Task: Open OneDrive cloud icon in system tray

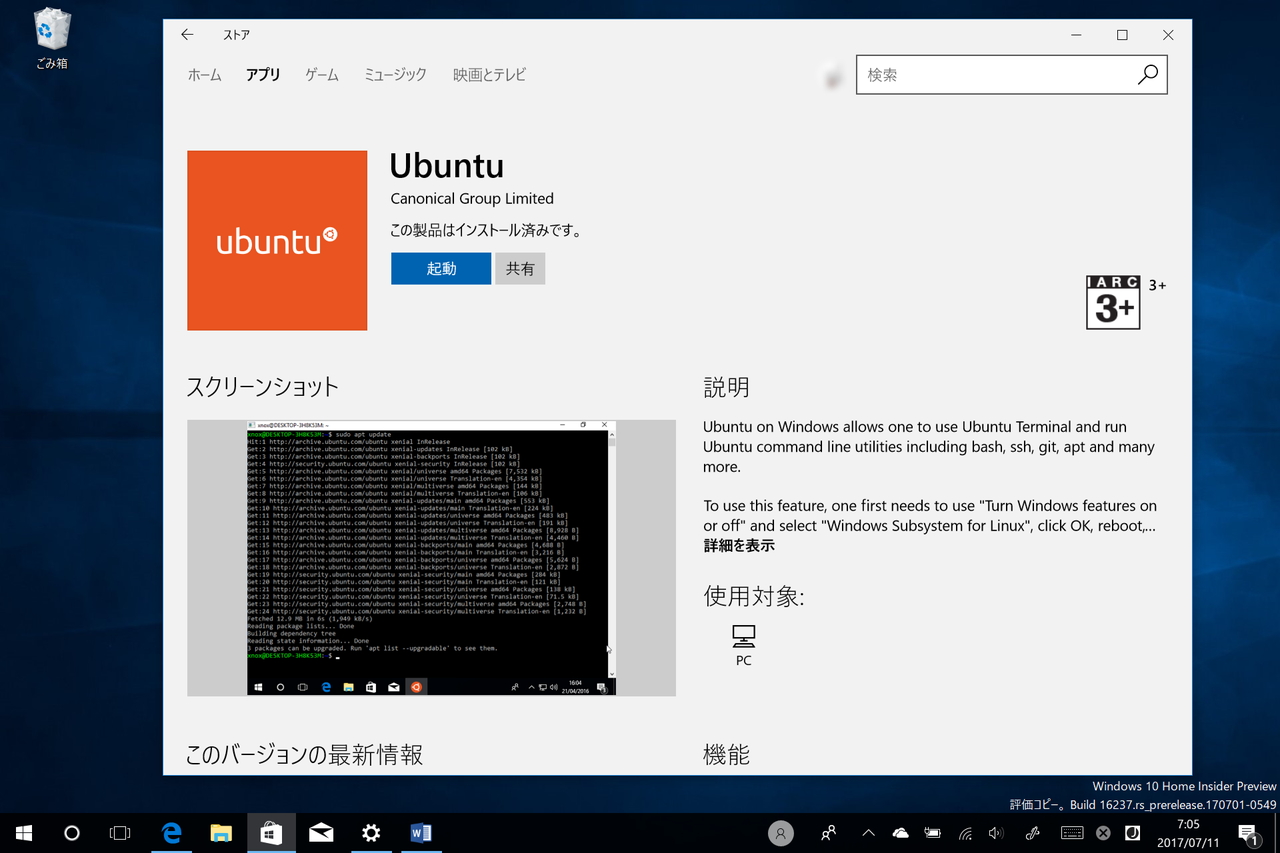Action: pyautogui.click(x=900, y=832)
